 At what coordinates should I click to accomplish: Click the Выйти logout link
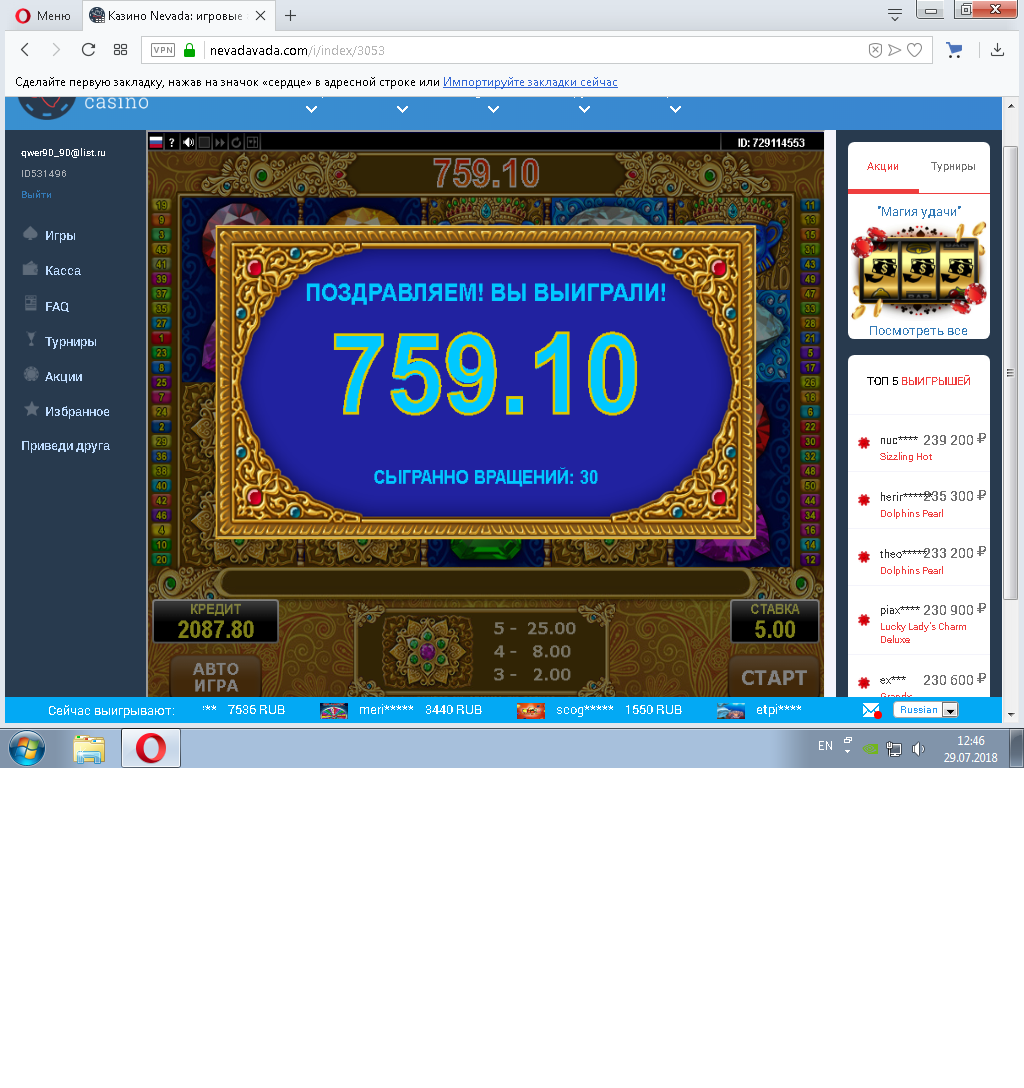pos(36,194)
